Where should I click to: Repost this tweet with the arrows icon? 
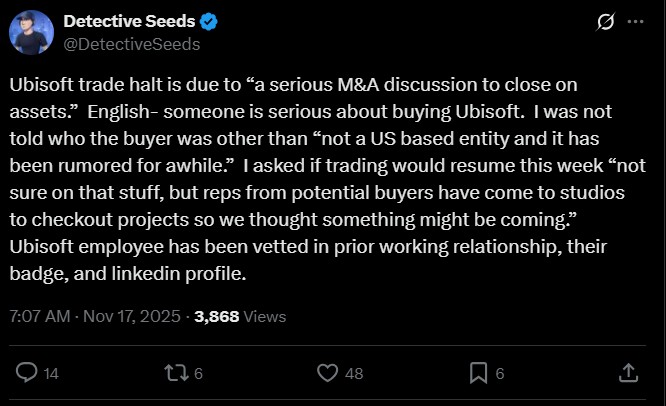coord(176,373)
